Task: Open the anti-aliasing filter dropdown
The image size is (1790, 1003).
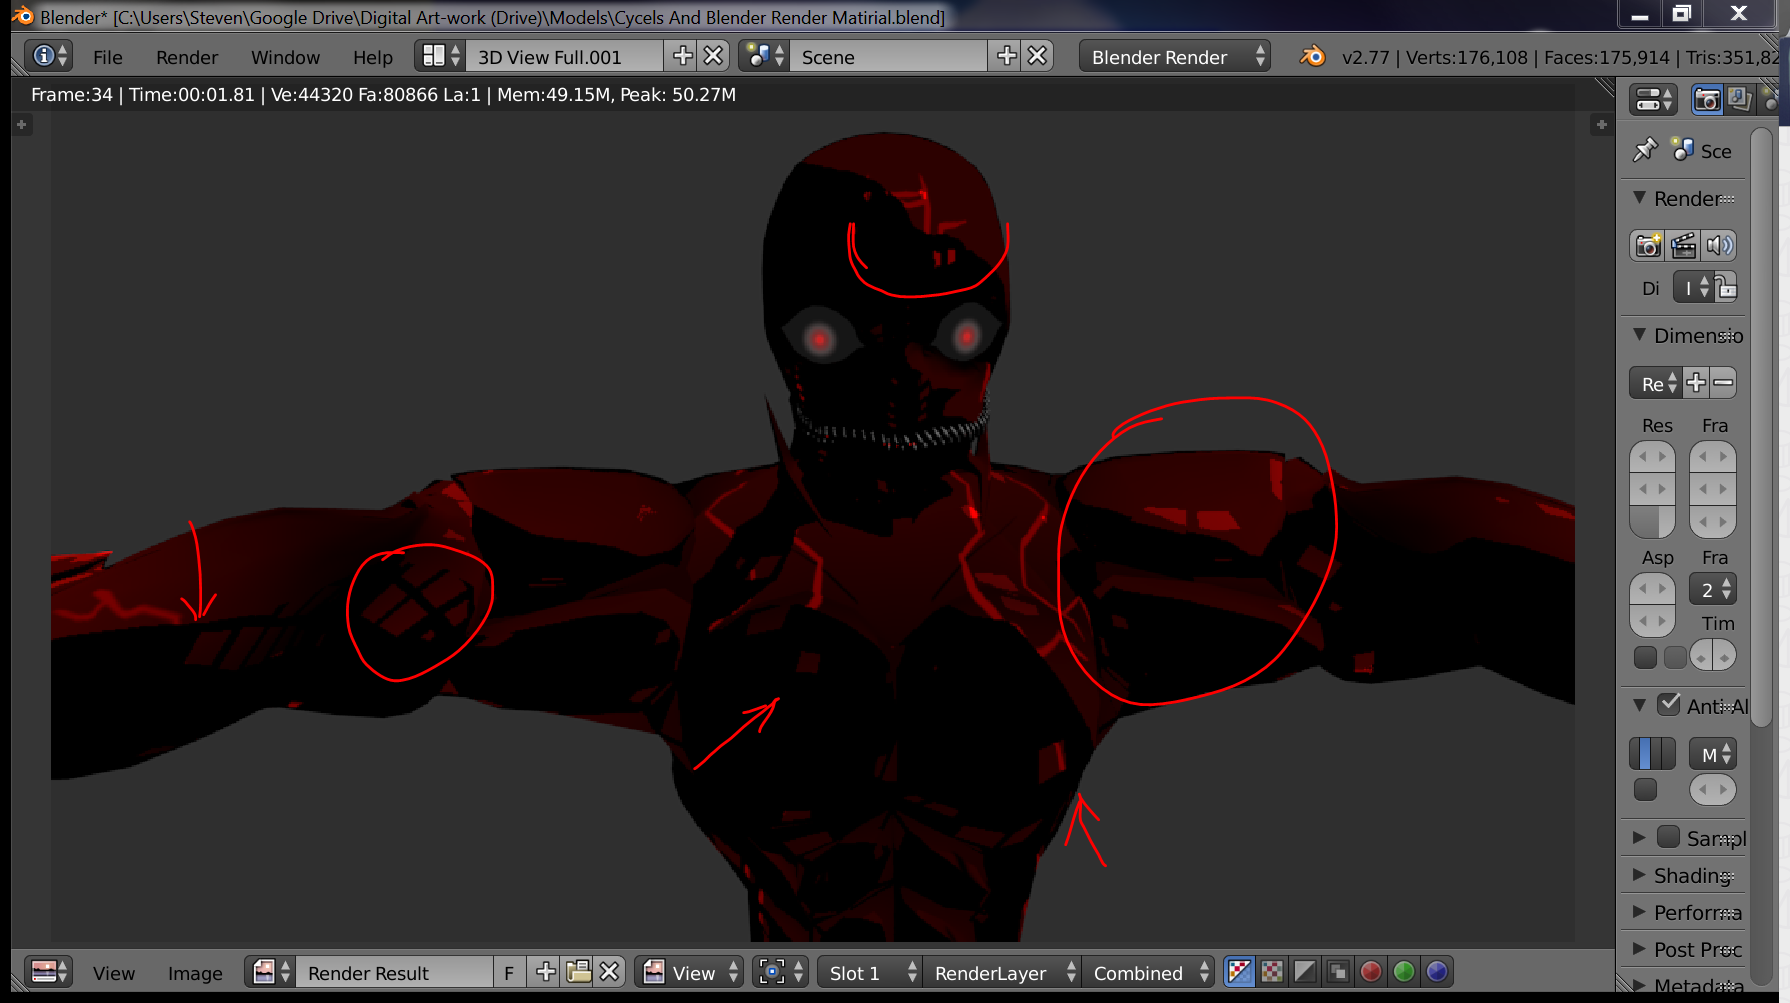Action: pos(1713,754)
